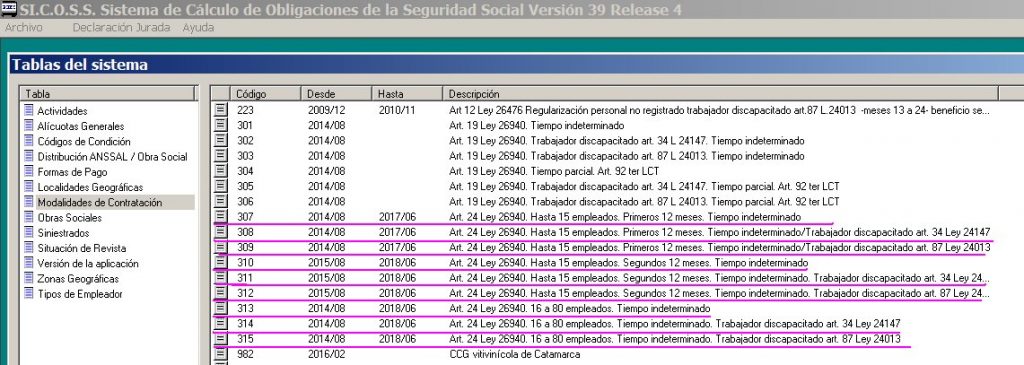
Task: Open the Ayuda menu
Action: [x=198, y=27]
